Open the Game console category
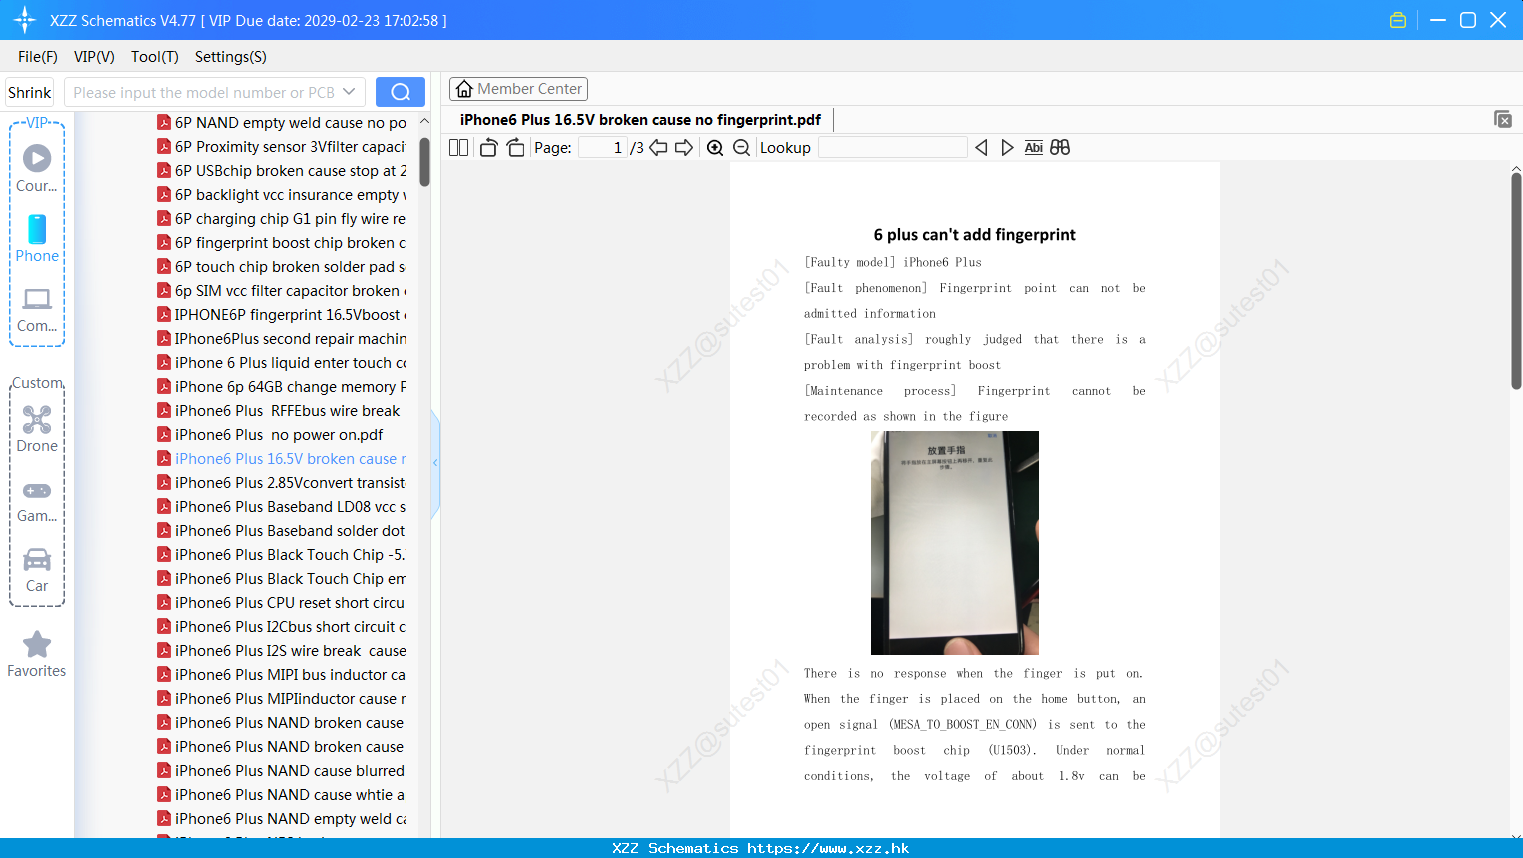 pos(37,501)
